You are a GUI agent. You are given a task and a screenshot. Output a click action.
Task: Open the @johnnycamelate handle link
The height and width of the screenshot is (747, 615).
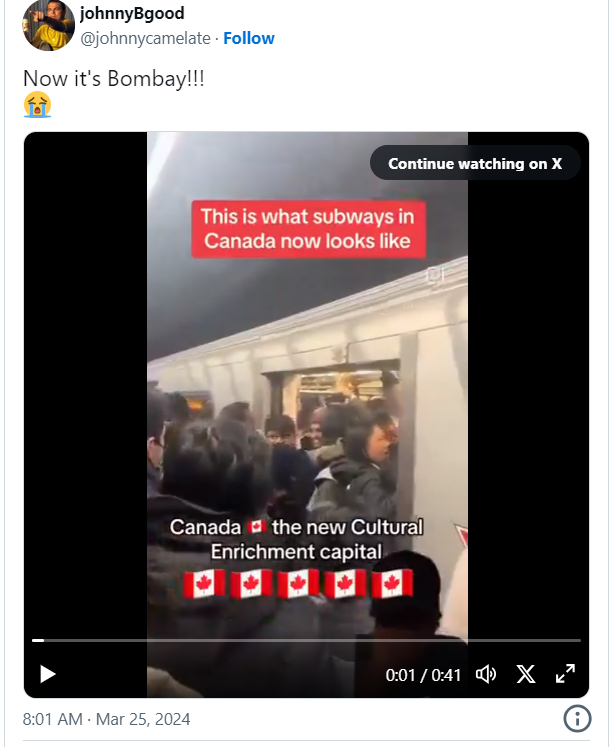(145, 38)
